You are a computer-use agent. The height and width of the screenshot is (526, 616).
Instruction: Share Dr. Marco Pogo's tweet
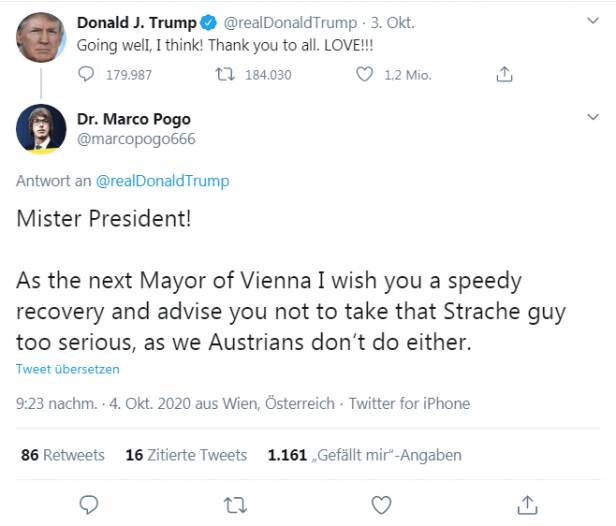pyautogui.click(x=527, y=502)
